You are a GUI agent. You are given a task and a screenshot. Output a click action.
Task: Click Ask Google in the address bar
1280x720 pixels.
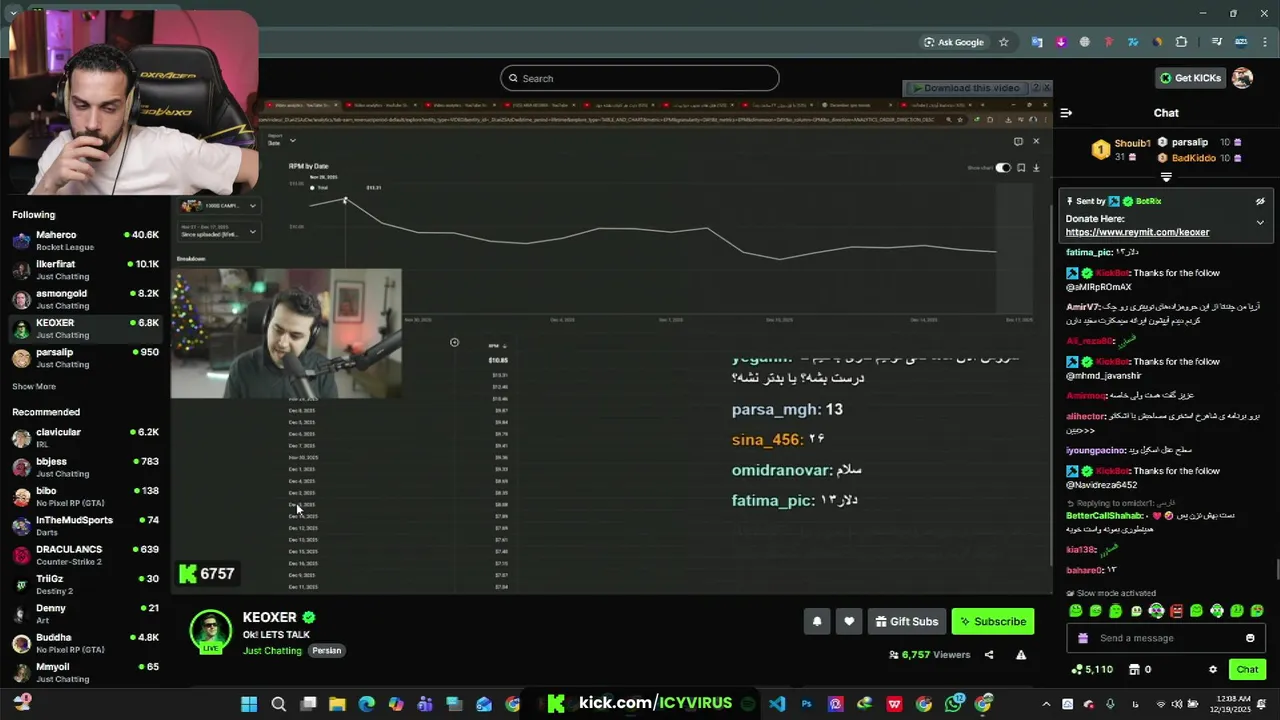954,42
